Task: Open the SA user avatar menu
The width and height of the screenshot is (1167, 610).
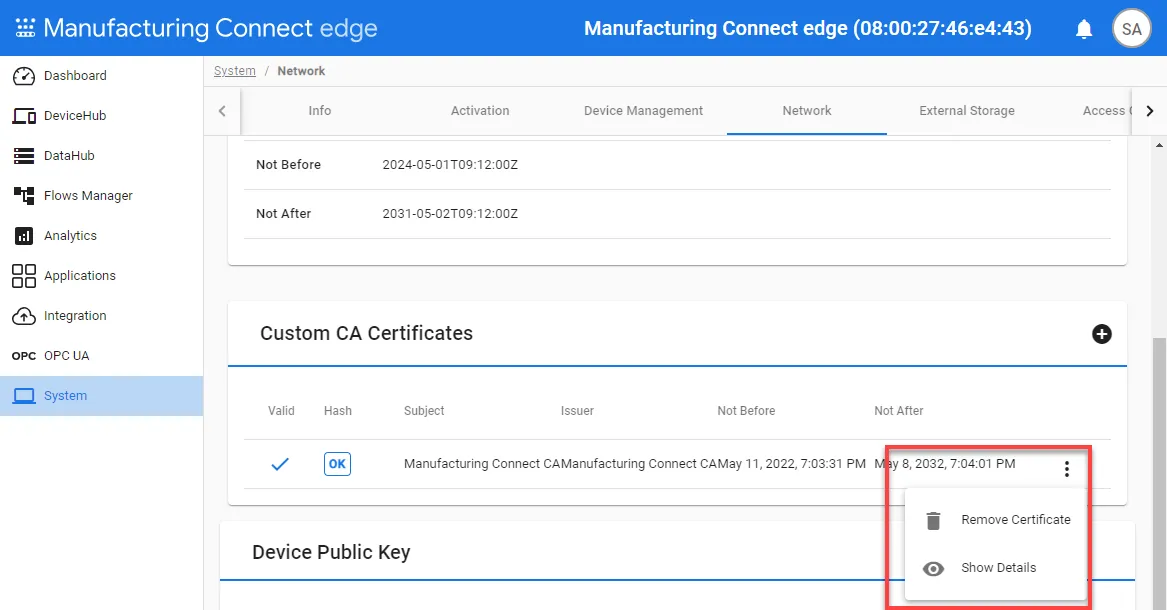Action: 1131,29
